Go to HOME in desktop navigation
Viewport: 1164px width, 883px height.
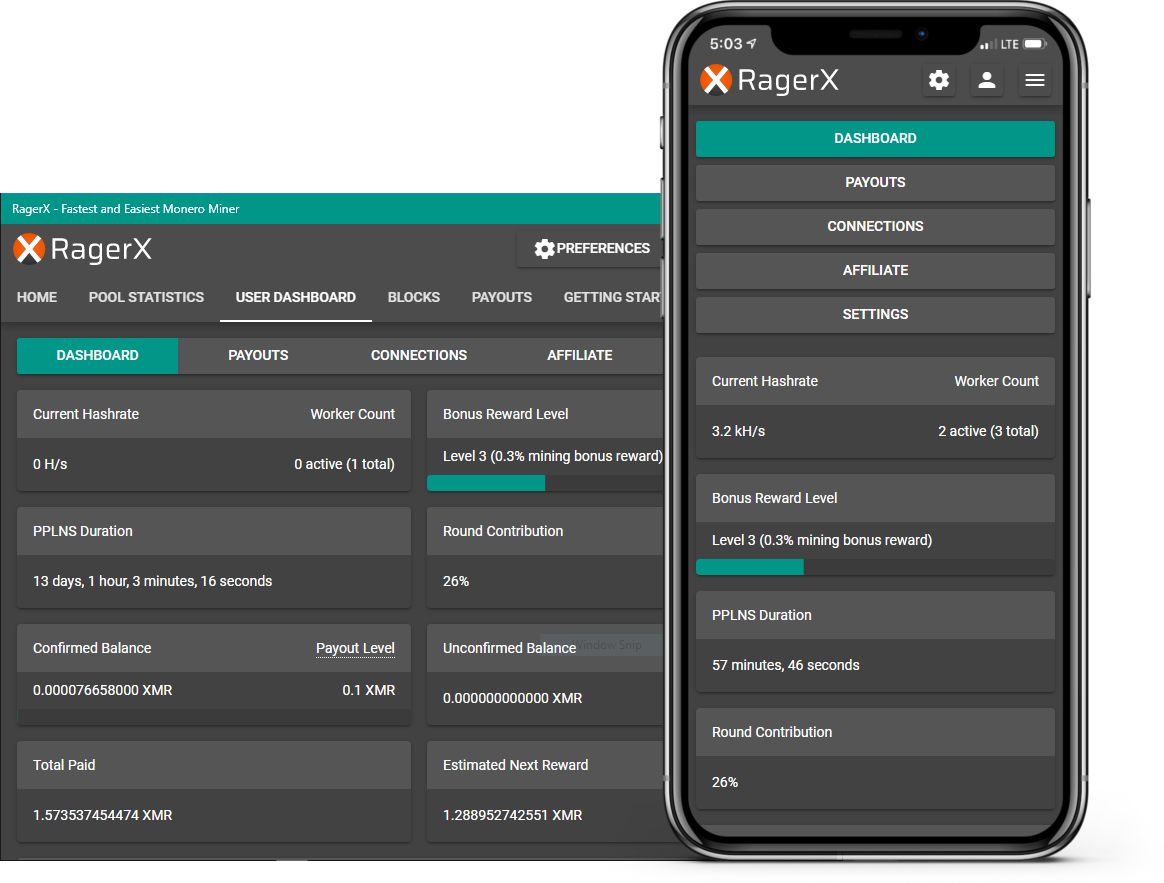[37, 297]
